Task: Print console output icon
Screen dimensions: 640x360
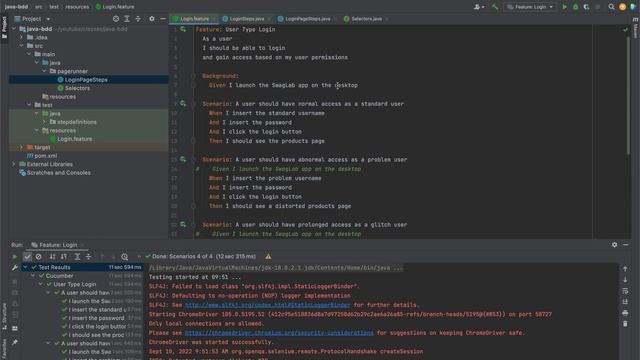Action: (x=625, y=313)
